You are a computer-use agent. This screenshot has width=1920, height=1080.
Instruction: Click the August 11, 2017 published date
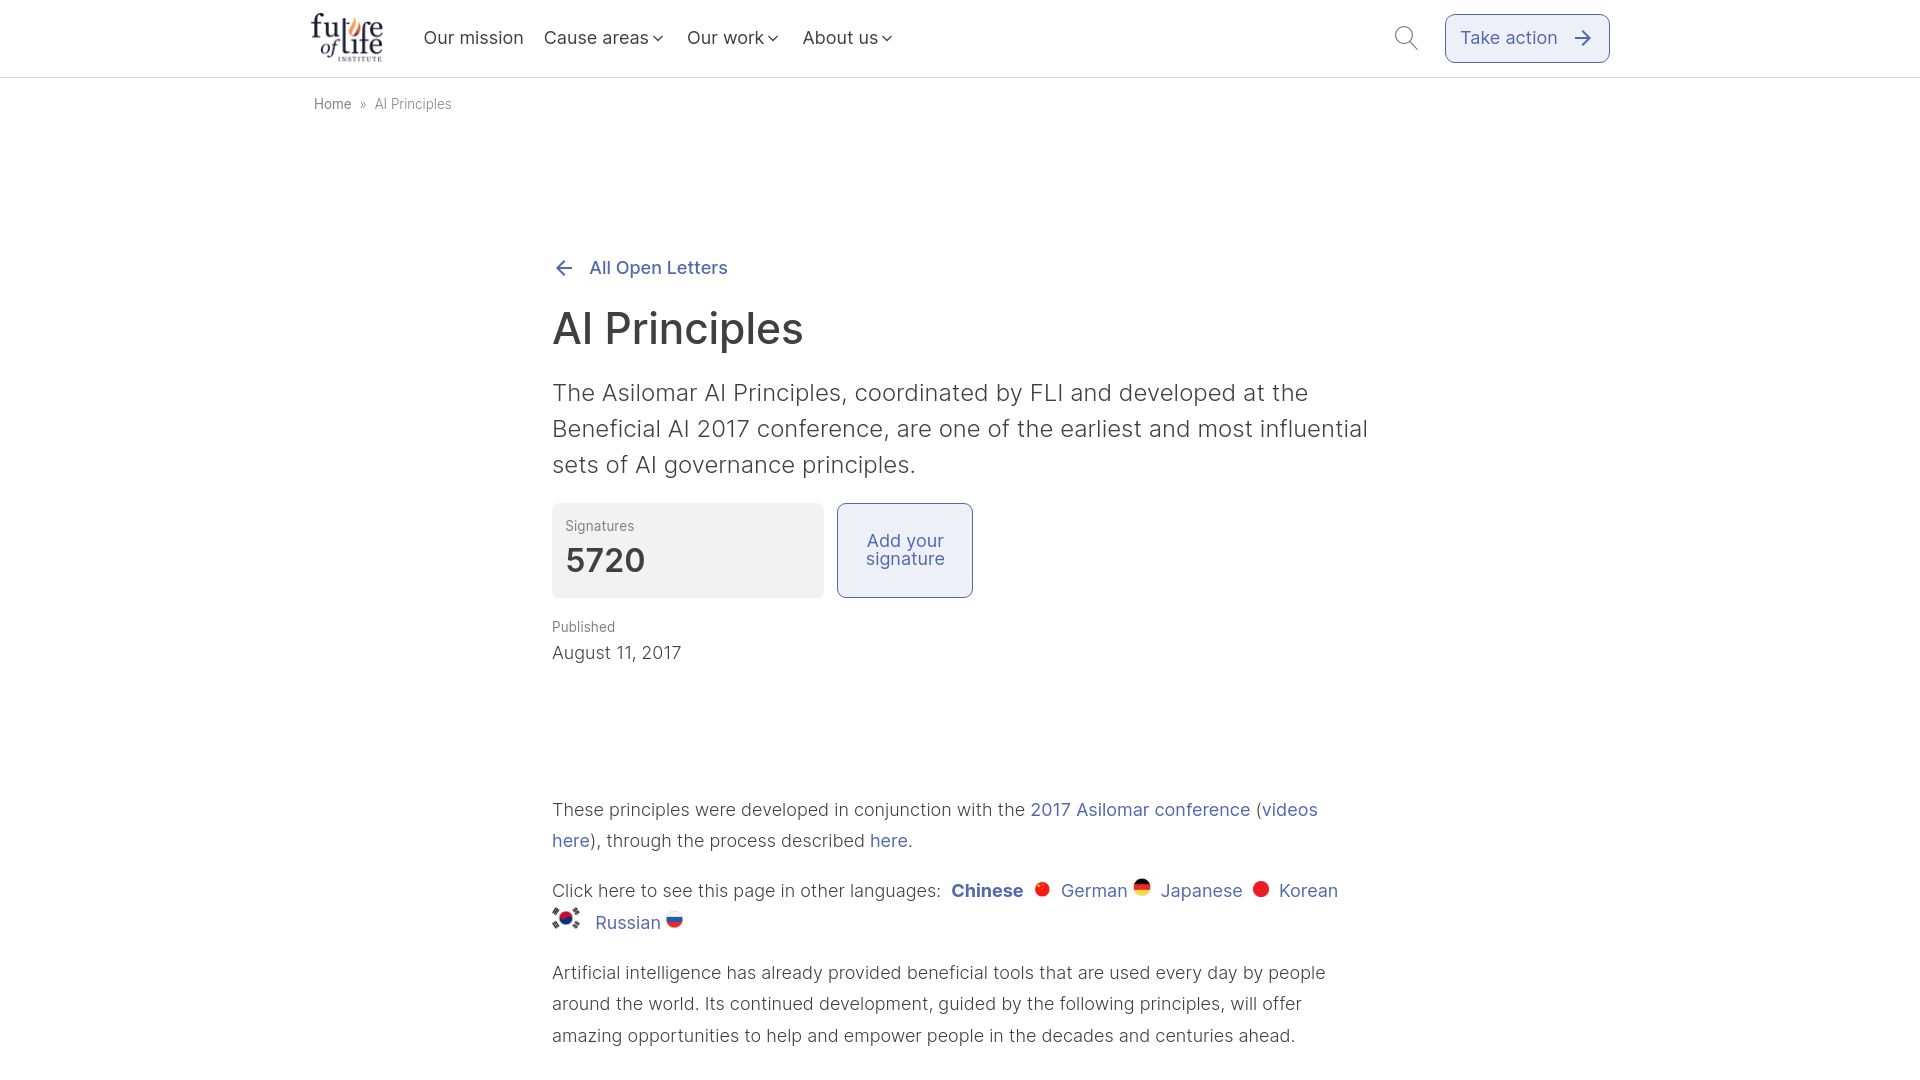(x=616, y=653)
